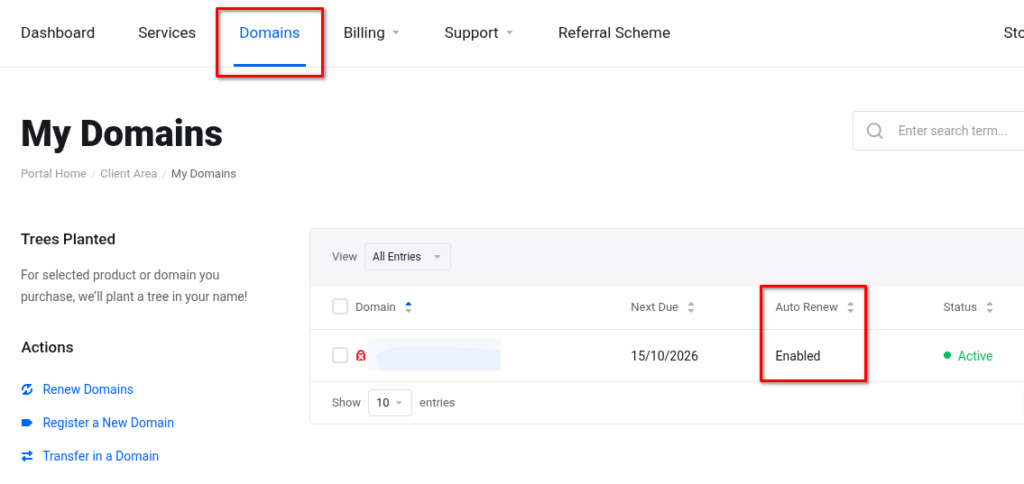The height and width of the screenshot is (484, 1024).
Task: Expand the Billing menu
Action: point(371,33)
